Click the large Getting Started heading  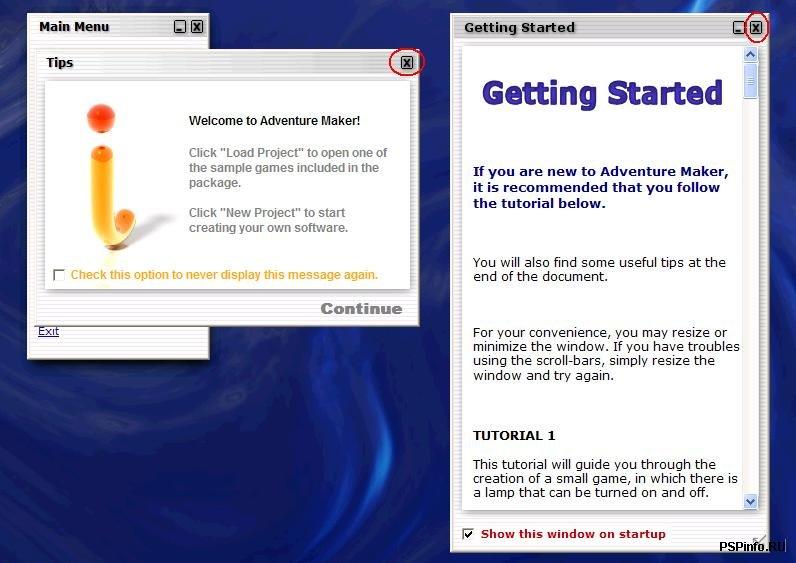click(602, 94)
